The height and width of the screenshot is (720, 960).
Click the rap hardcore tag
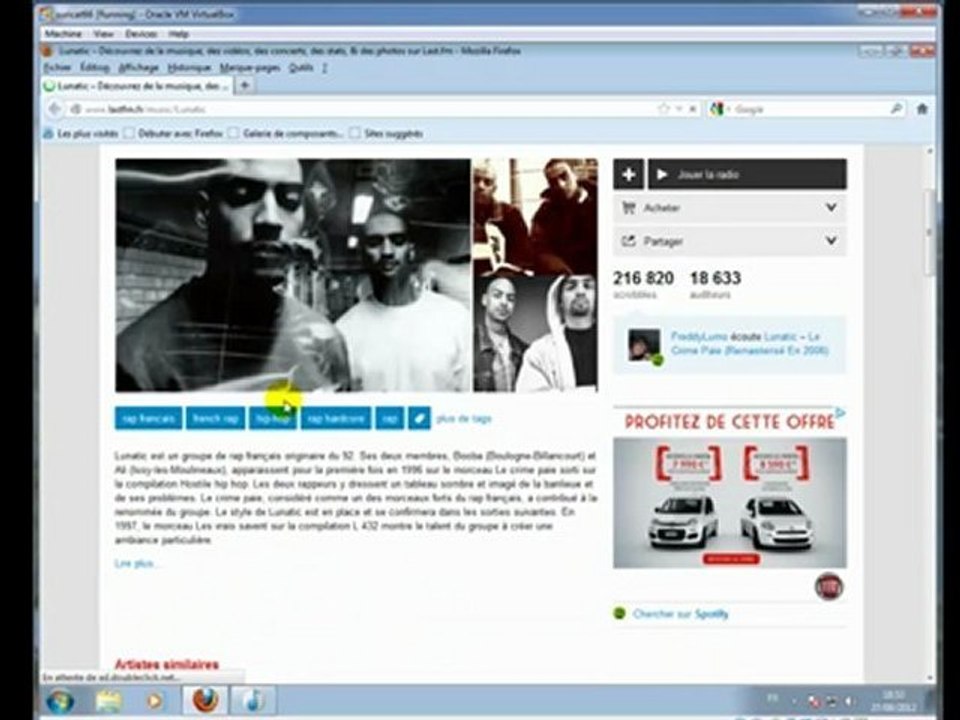point(336,418)
